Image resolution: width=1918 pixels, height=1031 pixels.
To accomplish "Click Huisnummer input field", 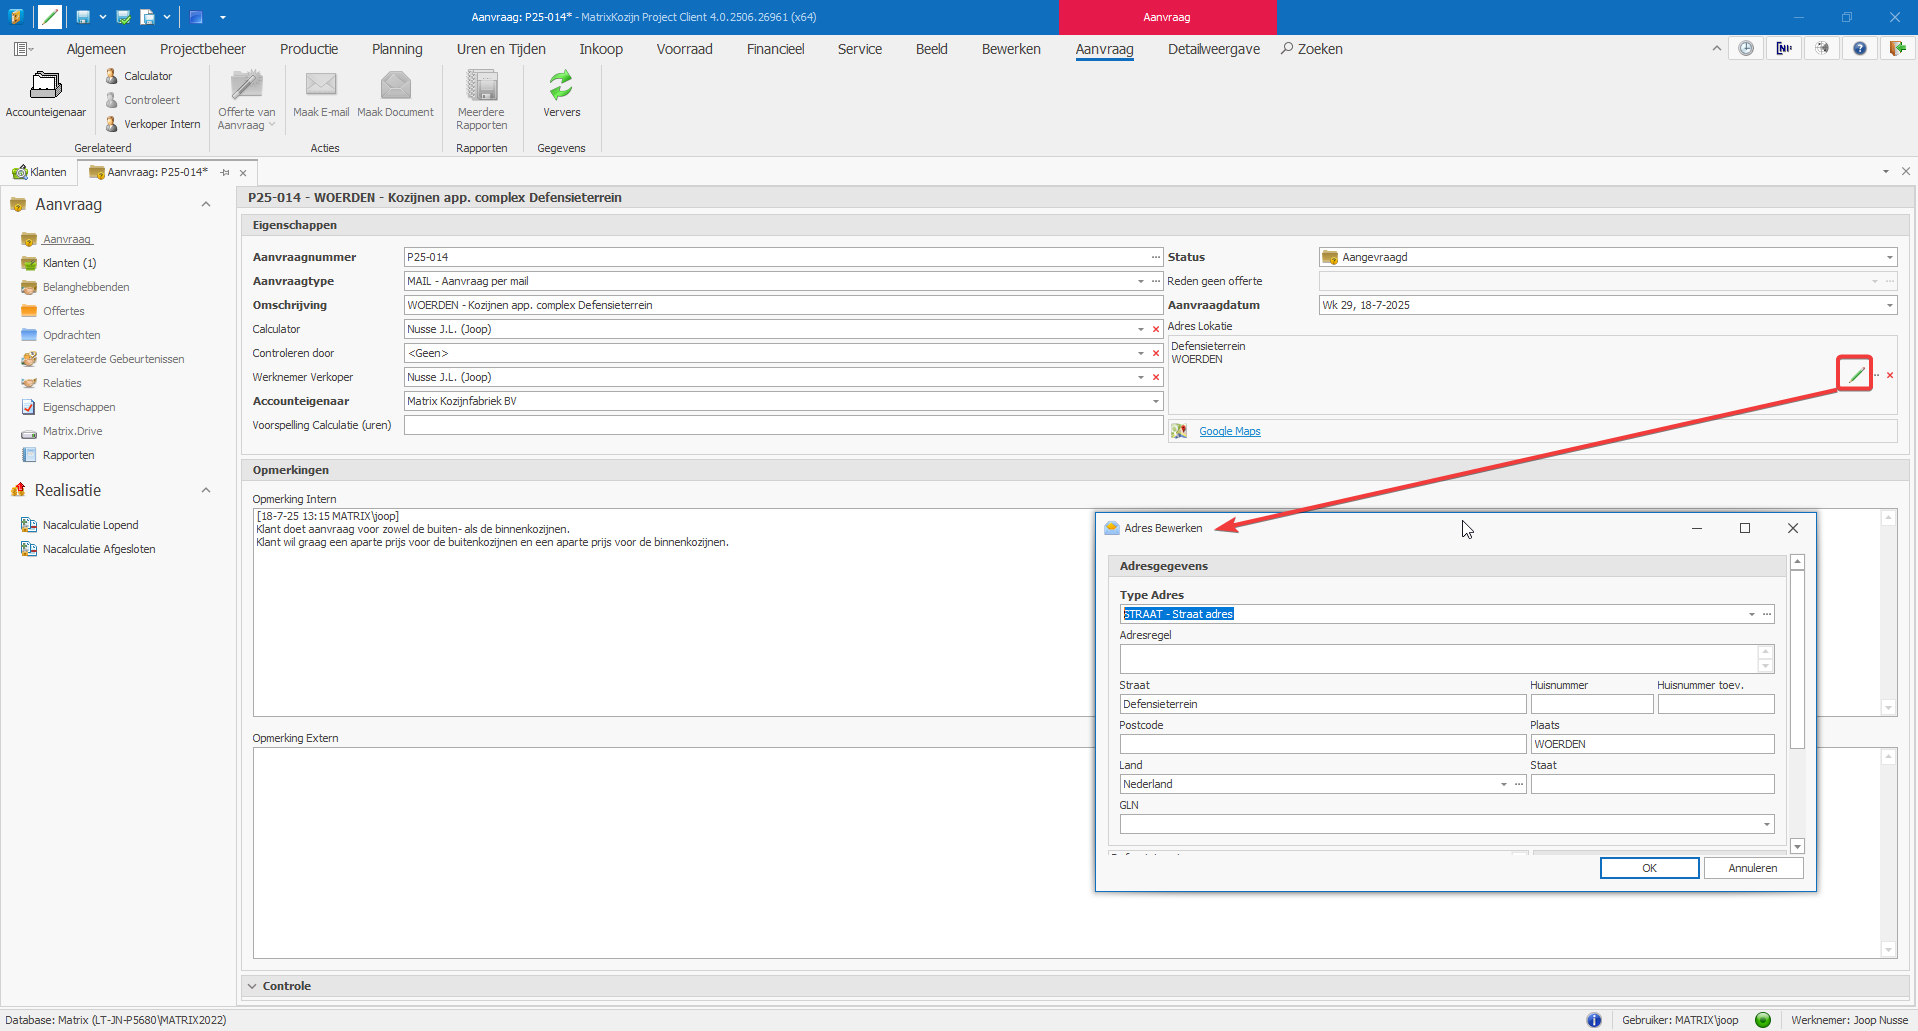I will 1591,704.
